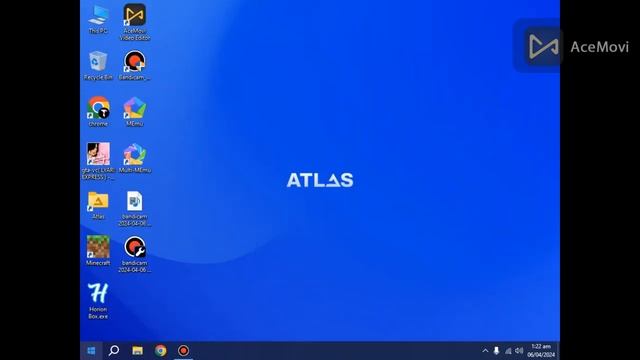Open the network status tray icon
Screen dimensions: 640x360
click(x=508, y=351)
